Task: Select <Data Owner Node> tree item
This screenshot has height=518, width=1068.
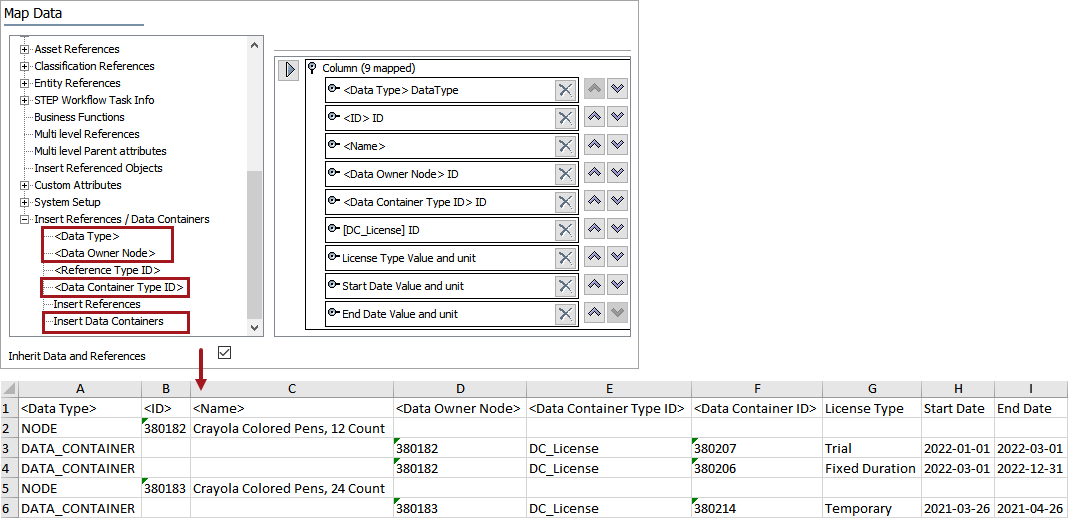Action: pos(105,253)
